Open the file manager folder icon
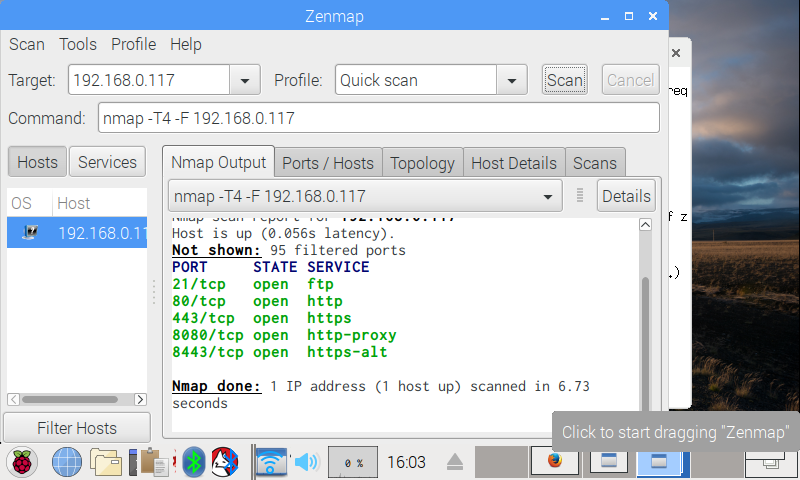The image size is (800, 480). [x=106, y=462]
